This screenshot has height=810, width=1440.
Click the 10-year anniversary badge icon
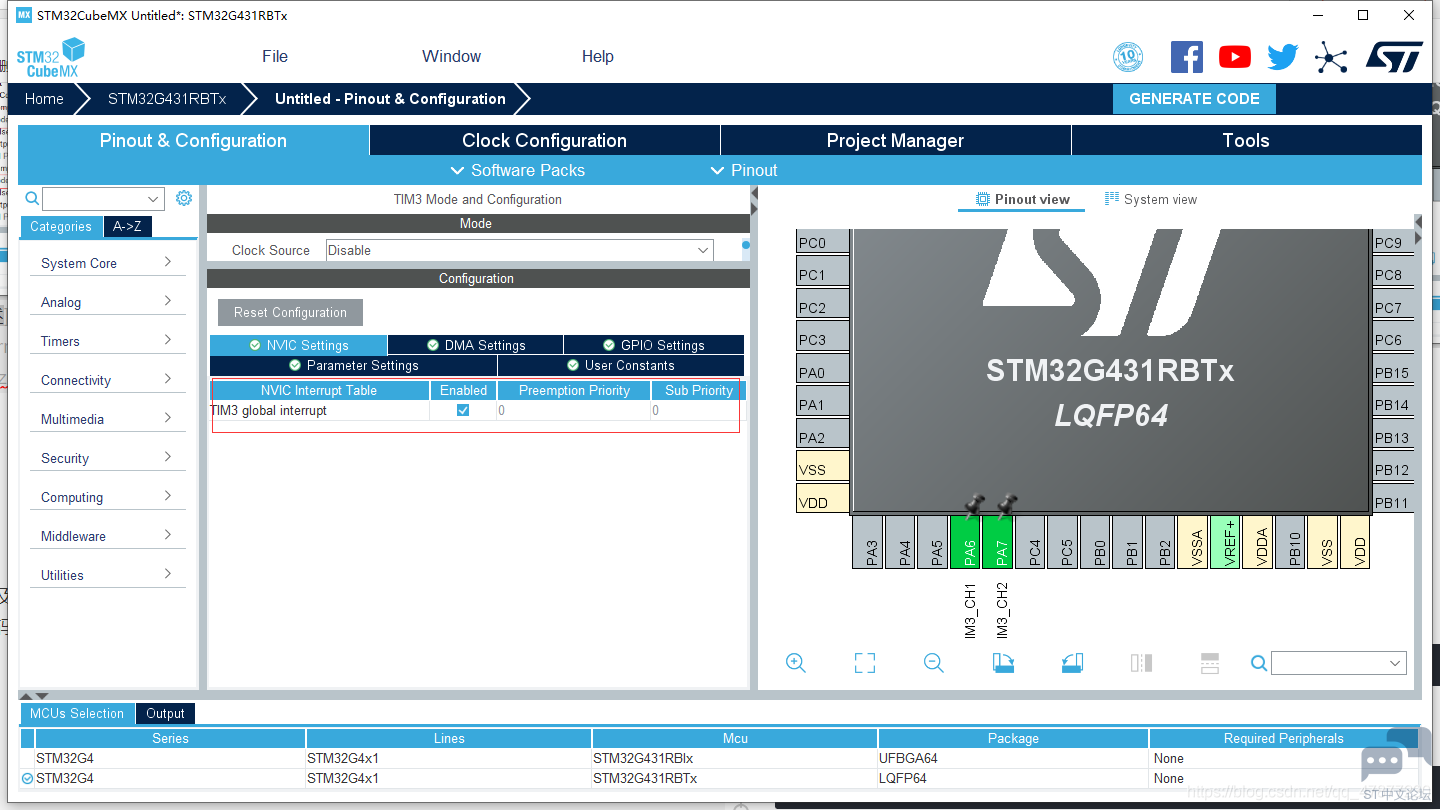point(1128,57)
